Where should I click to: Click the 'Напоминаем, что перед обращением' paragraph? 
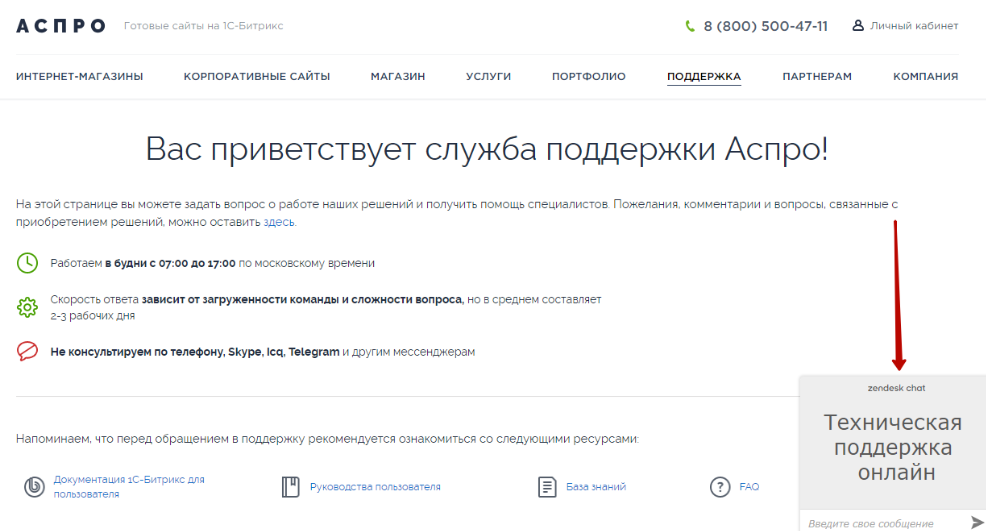[327, 439]
